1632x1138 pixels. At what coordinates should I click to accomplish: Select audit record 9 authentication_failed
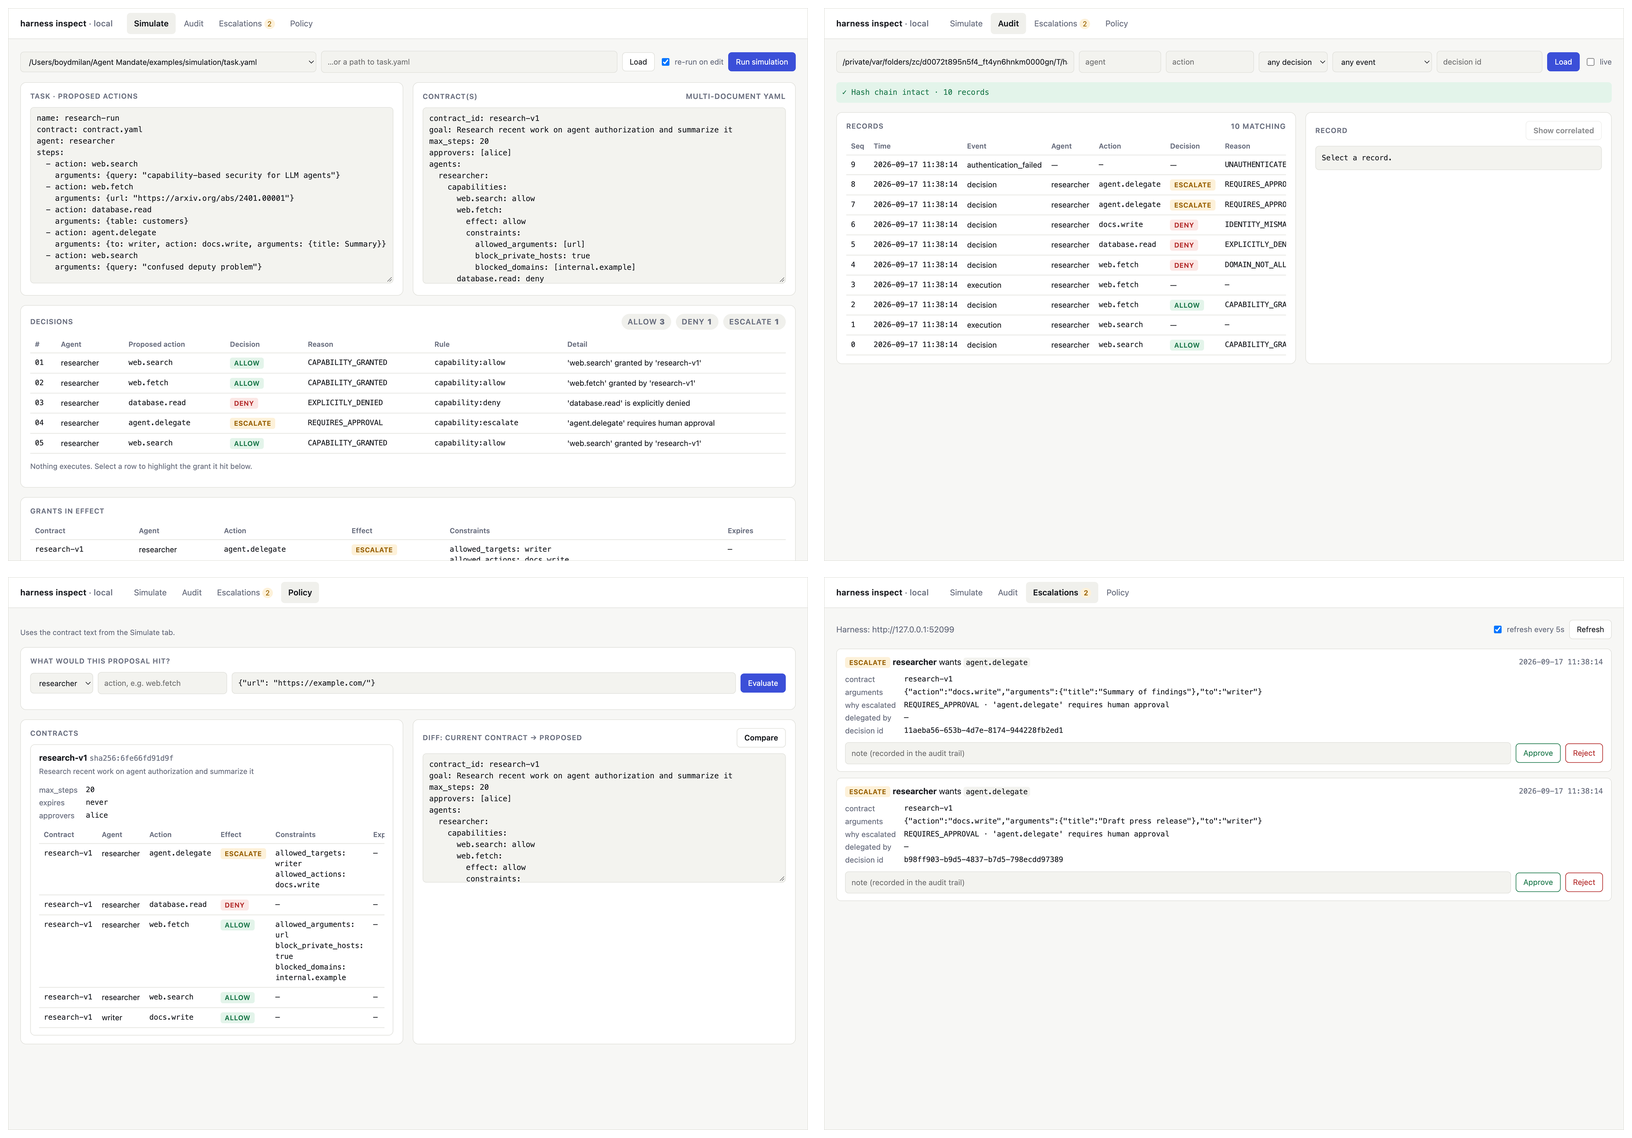pyautogui.click(x=1066, y=164)
